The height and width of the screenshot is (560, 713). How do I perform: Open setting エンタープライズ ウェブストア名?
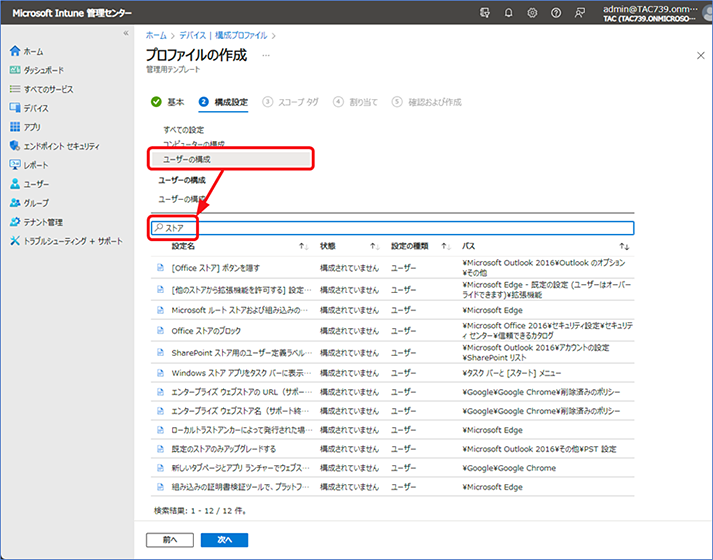pos(240,411)
